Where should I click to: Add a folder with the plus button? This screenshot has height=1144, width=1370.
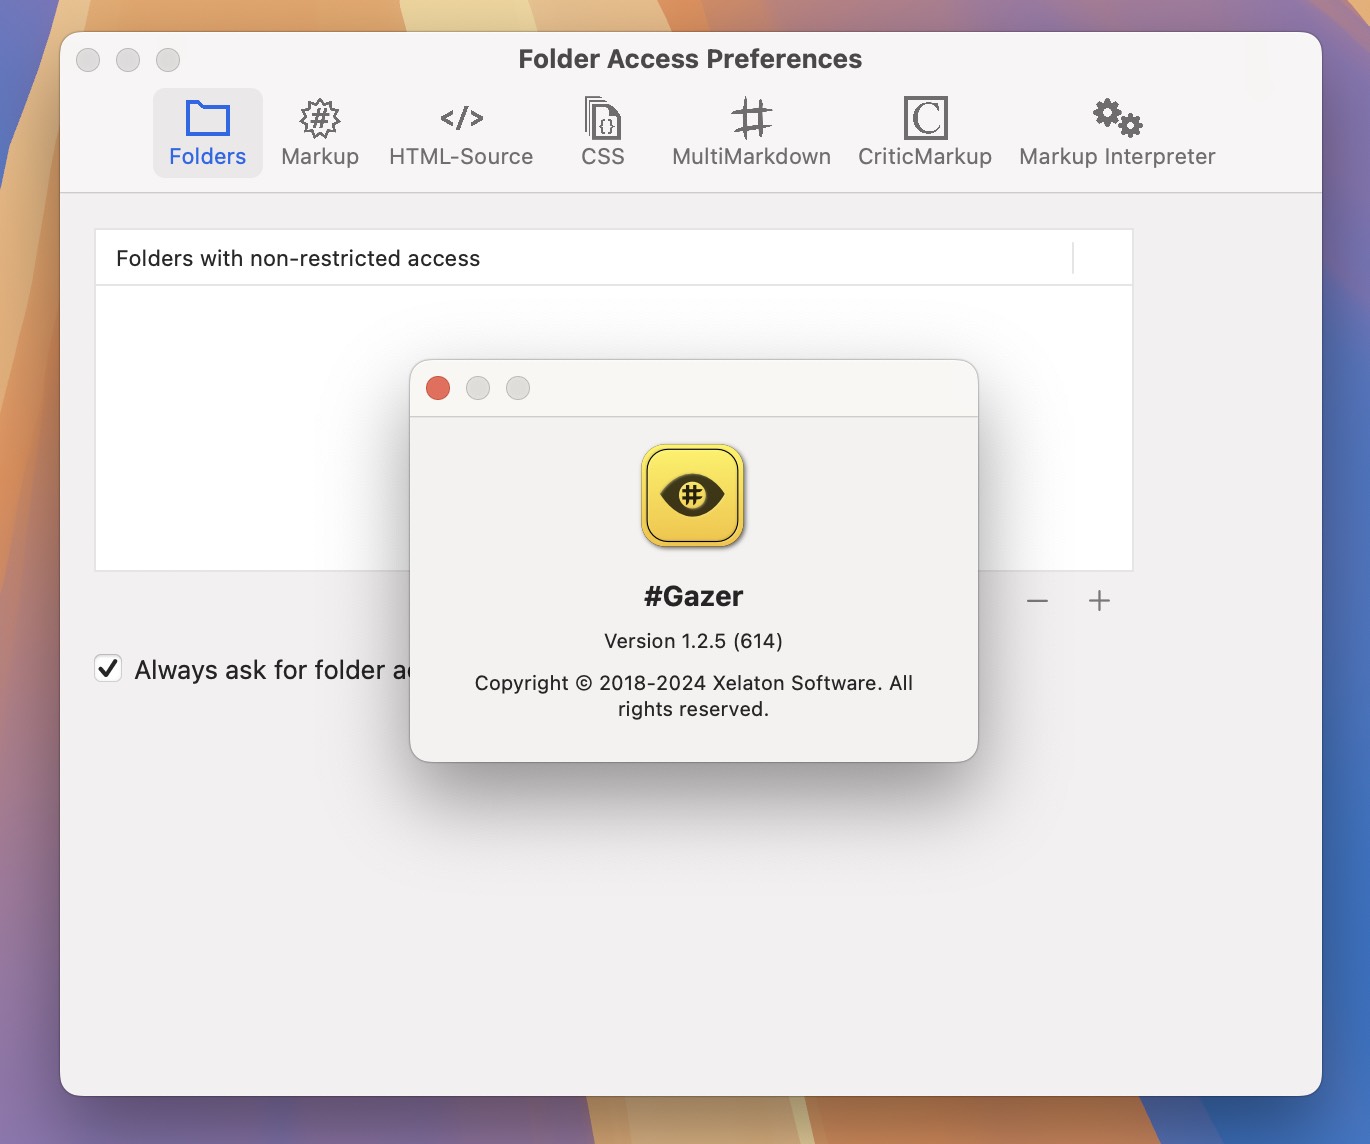pyautogui.click(x=1099, y=600)
